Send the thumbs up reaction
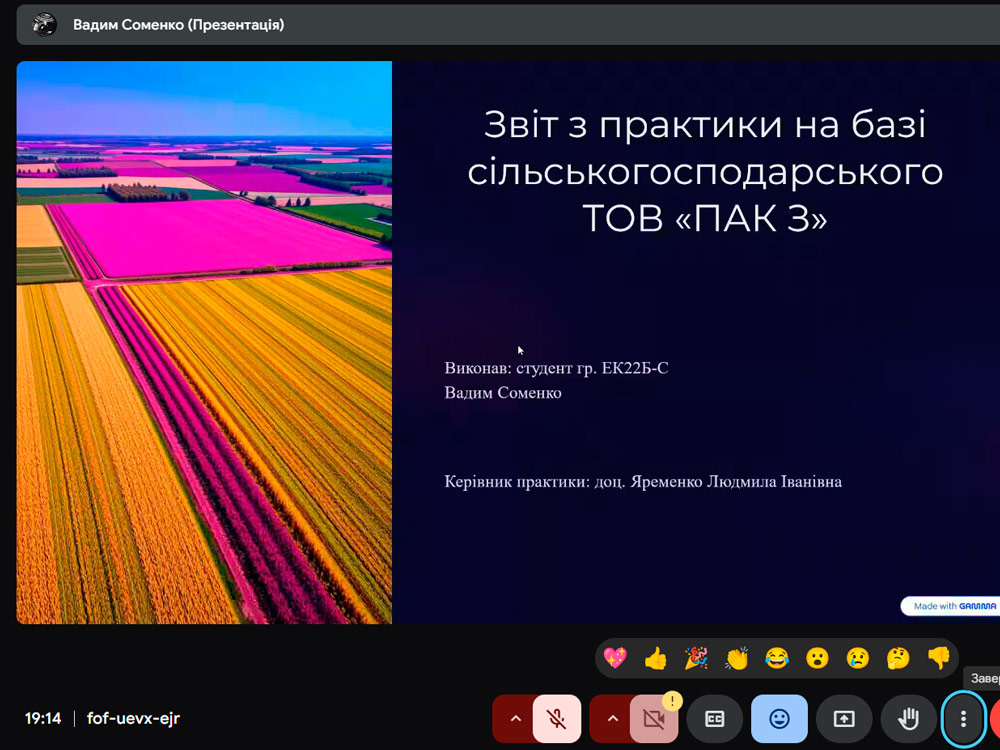 coord(656,658)
